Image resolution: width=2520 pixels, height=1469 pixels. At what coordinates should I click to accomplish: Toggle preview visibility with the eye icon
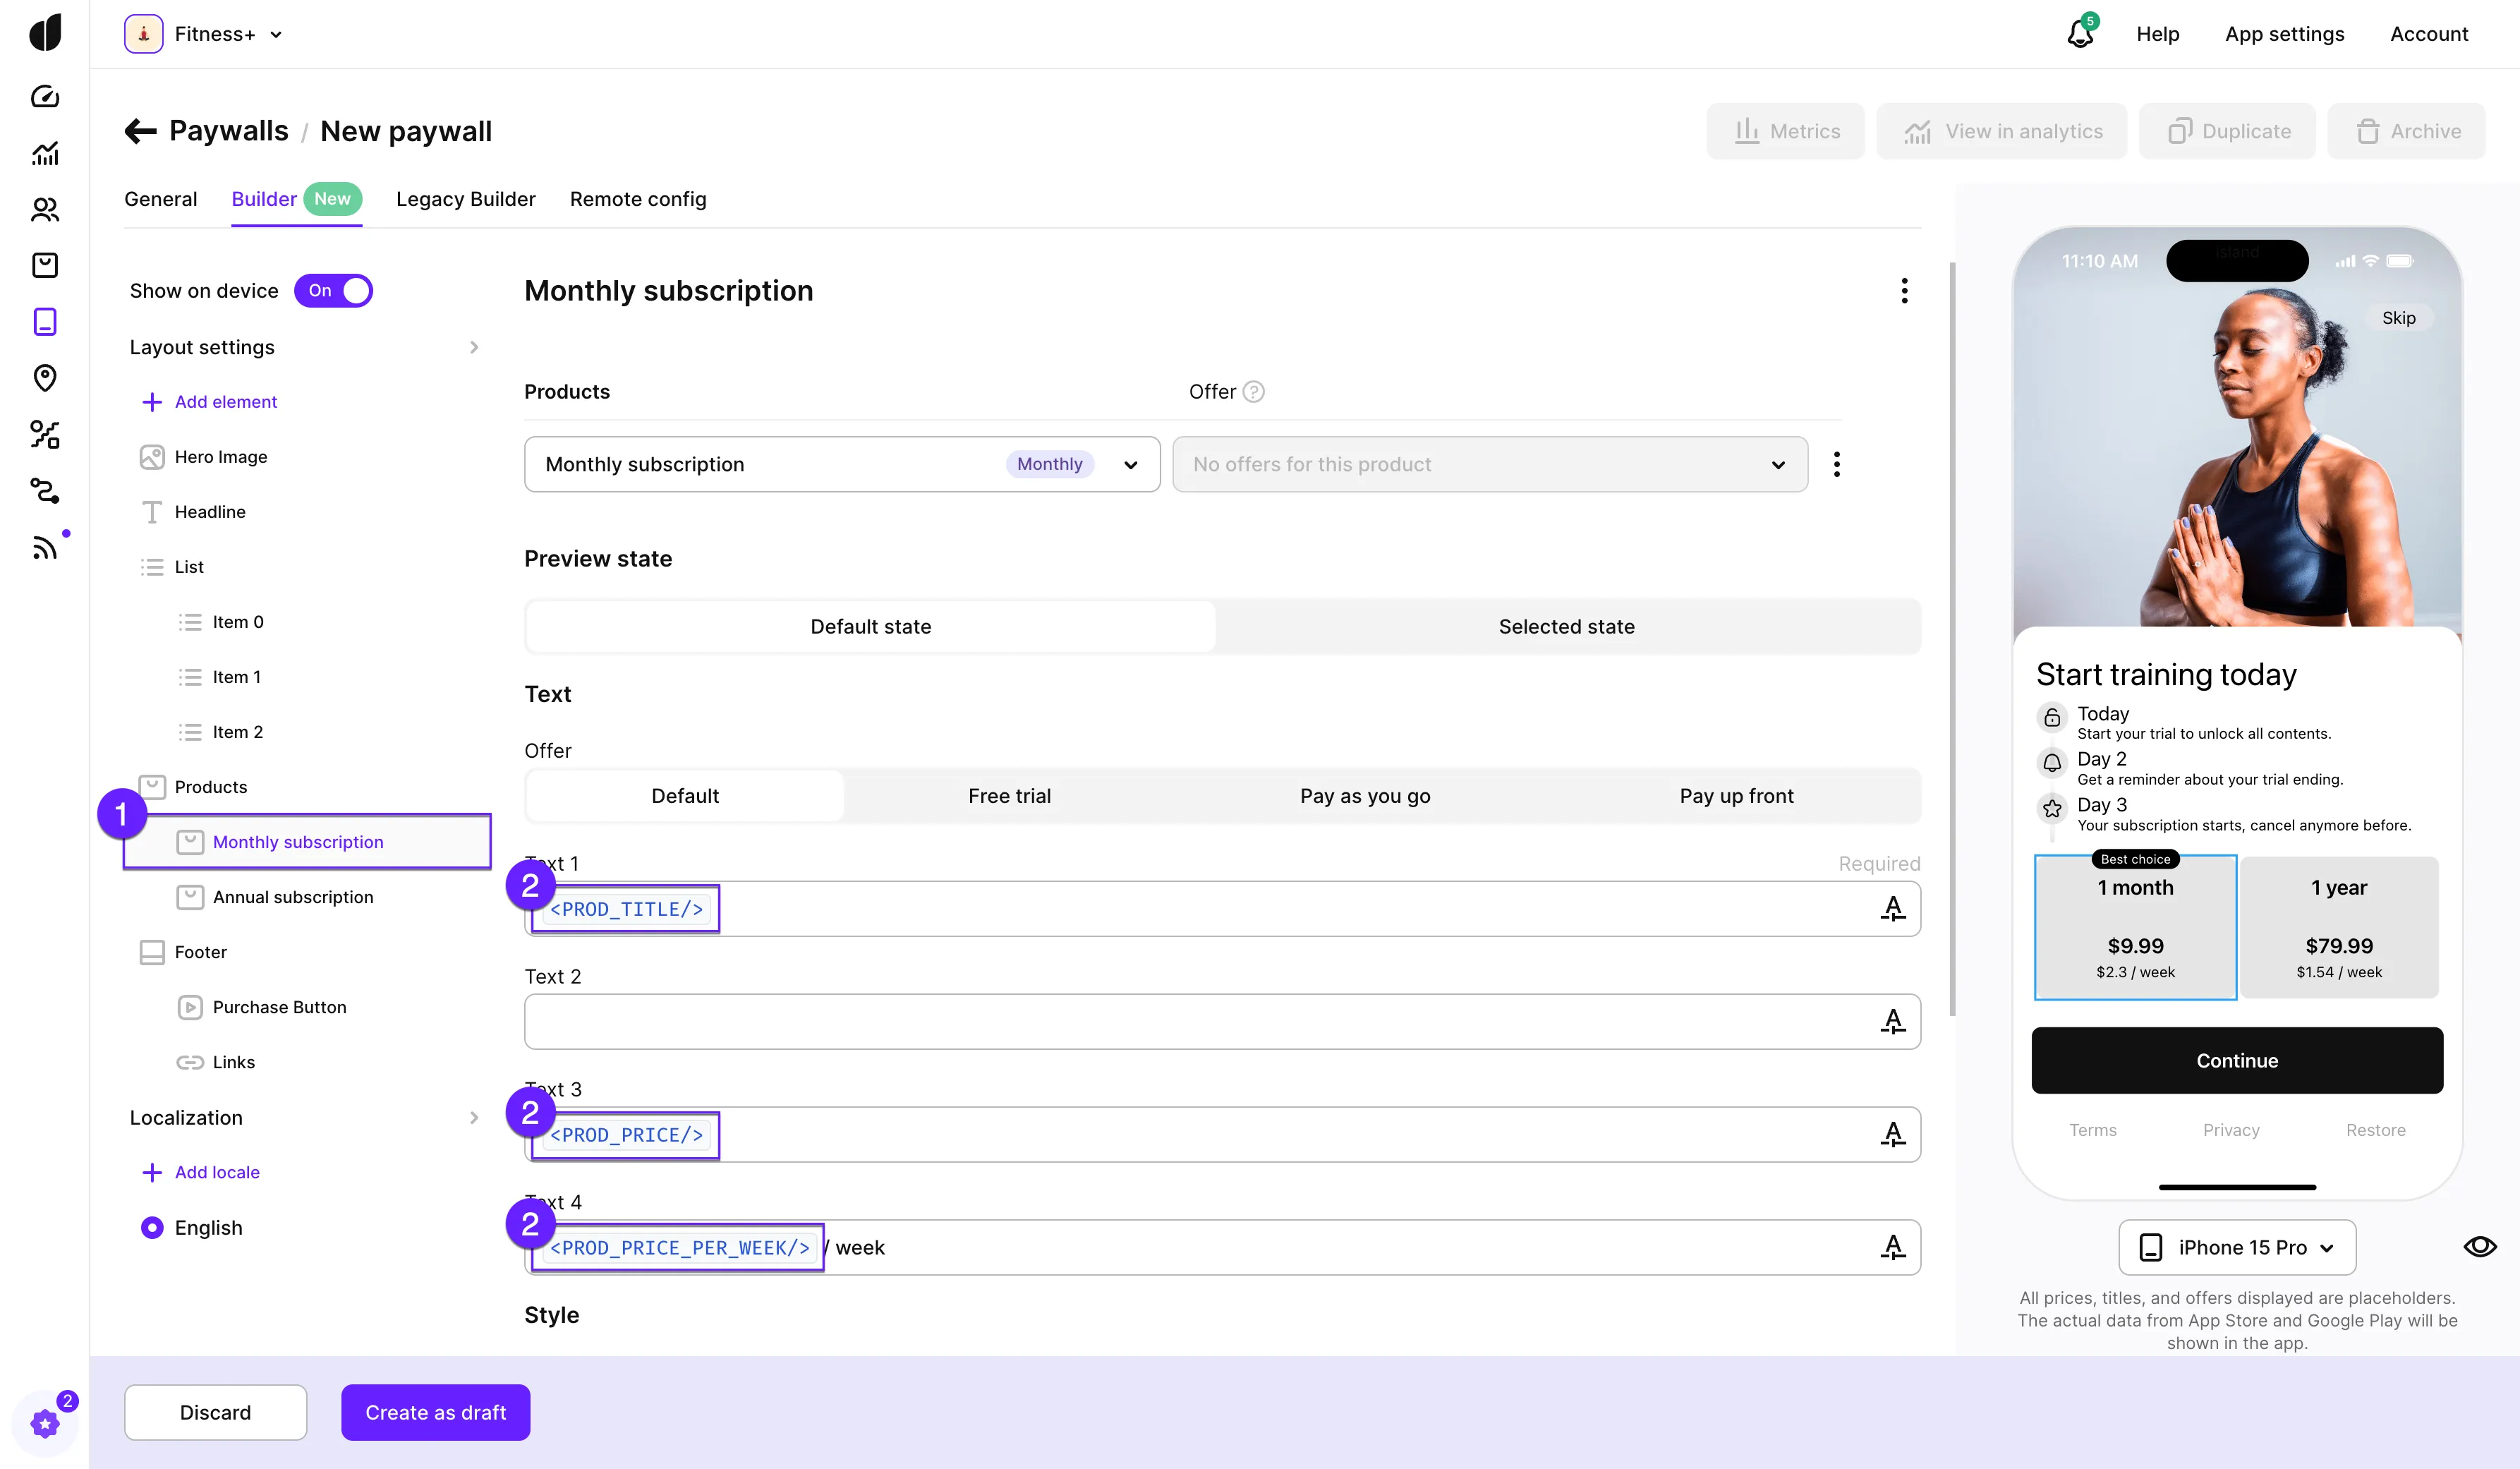pyautogui.click(x=2479, y=1247)
